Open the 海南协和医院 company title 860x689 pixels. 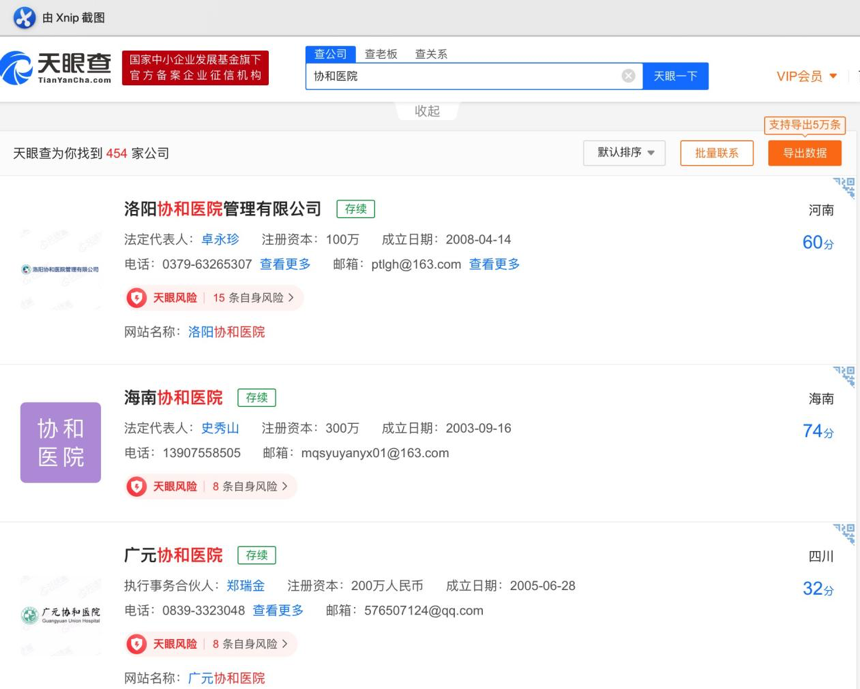[173, 398]
